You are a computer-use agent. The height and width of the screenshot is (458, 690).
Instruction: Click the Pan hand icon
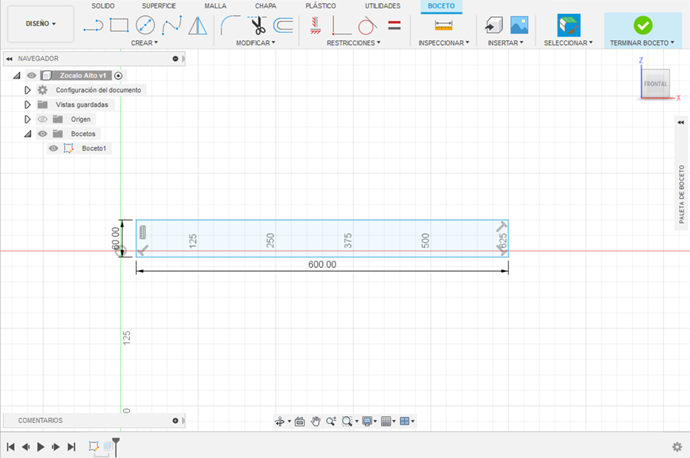(315, 421)
